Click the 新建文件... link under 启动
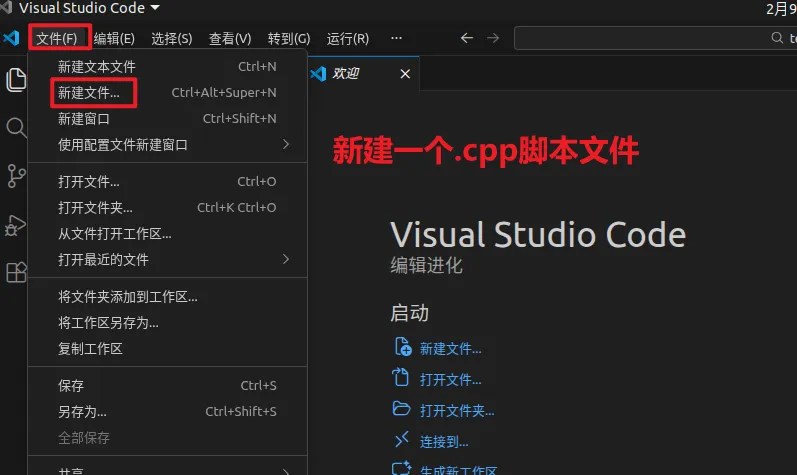This screenshot has height=475, width=797. pyautogui.click(x=450, y=349)
